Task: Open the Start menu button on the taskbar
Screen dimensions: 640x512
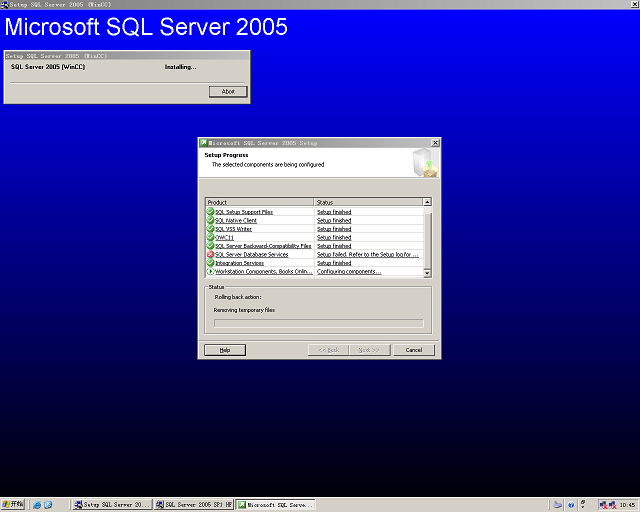Action: point(13,505)
